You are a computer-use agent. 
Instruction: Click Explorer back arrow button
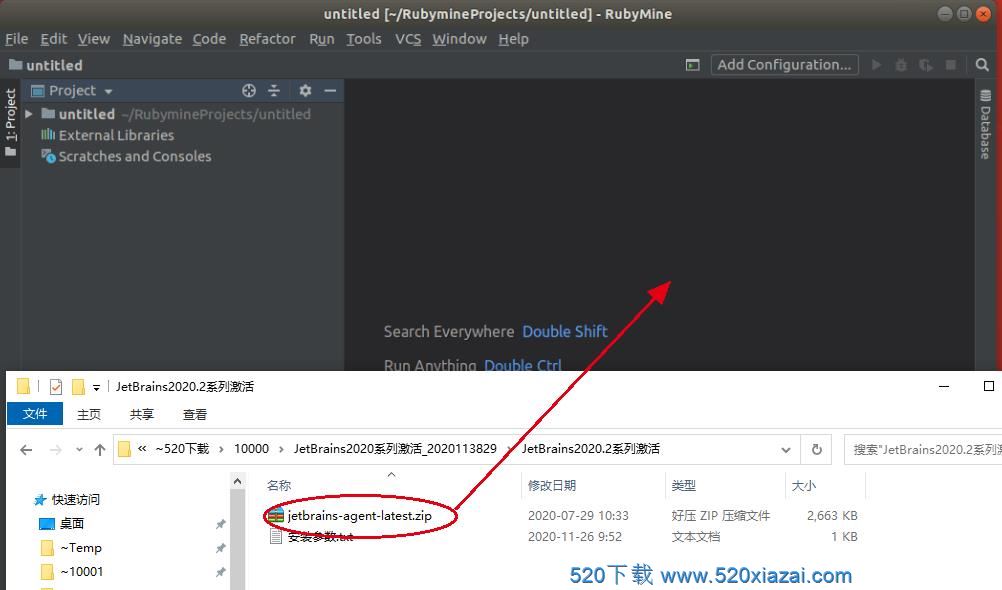[x=26, y=449]
